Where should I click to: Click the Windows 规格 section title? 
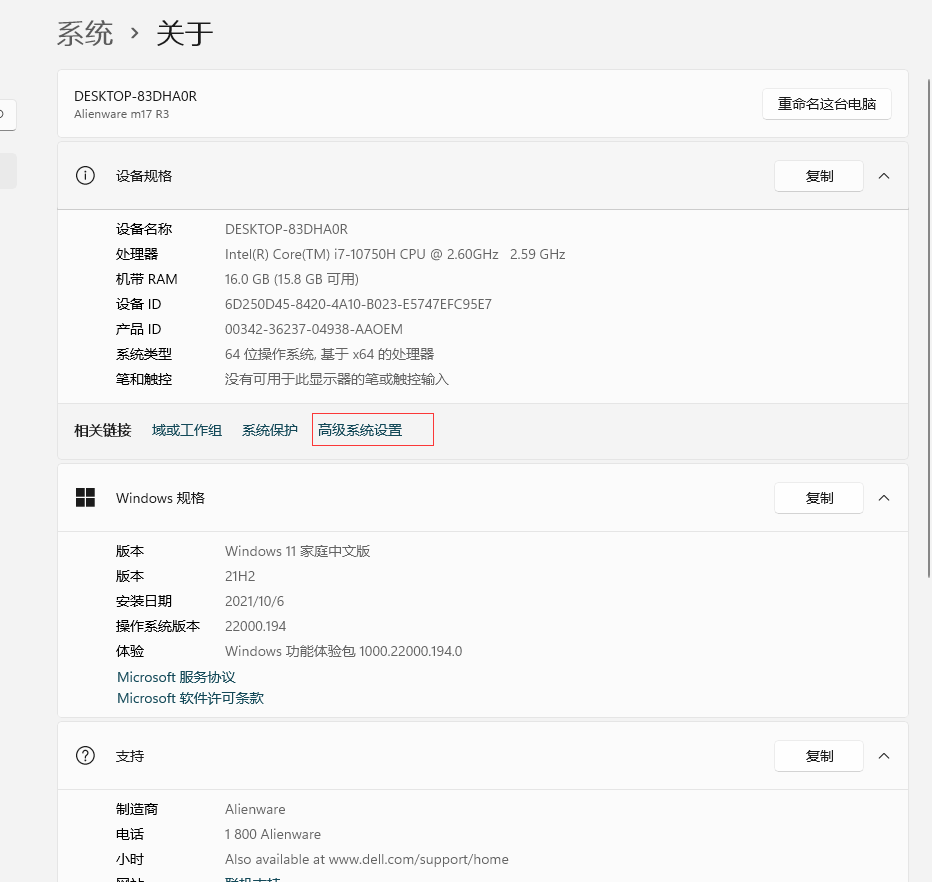pyautogui.click(x=160, y=498)
